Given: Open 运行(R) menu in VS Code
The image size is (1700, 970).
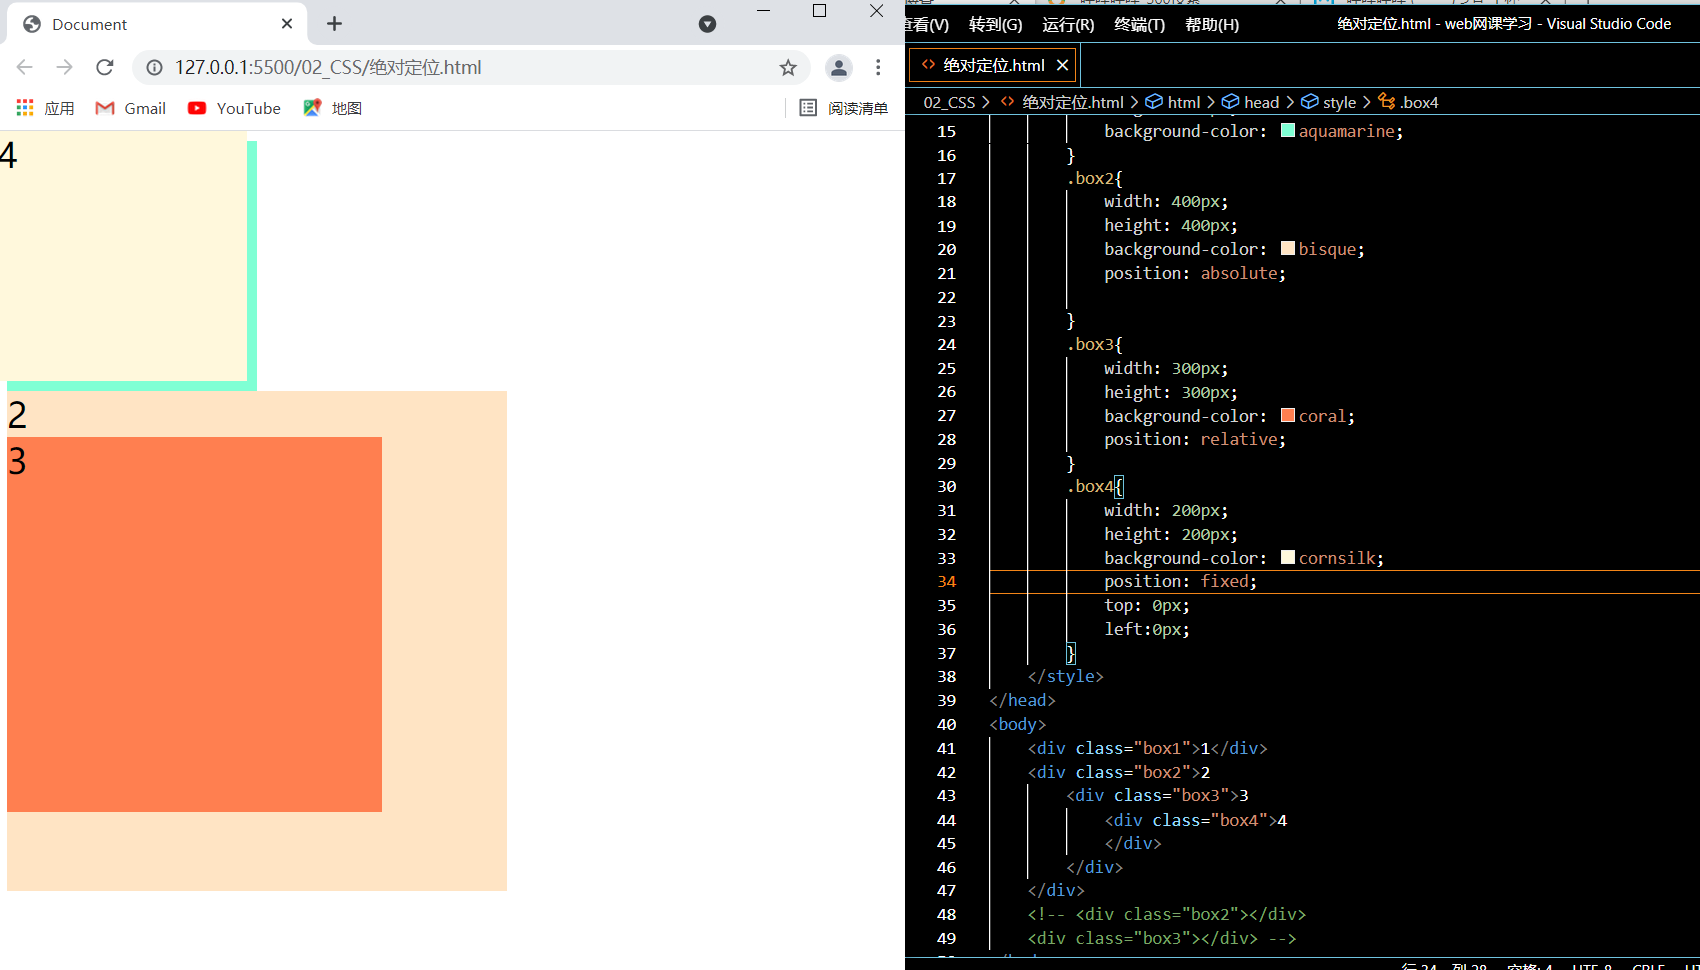Looking at the screenshot, I should click(x=1068, y=24).
